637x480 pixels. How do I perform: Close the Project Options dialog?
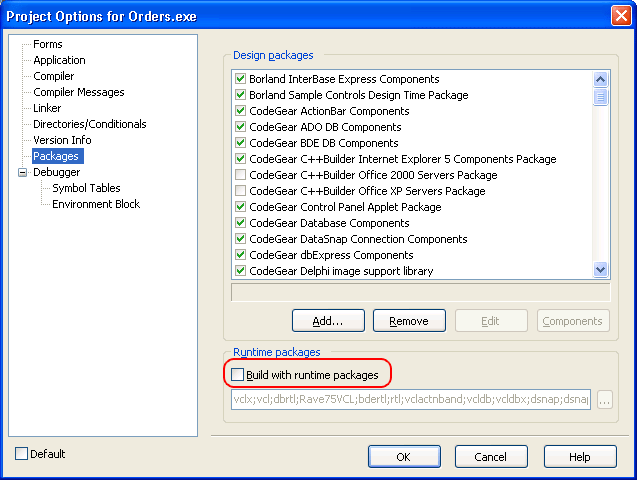[x=620, y=15]
